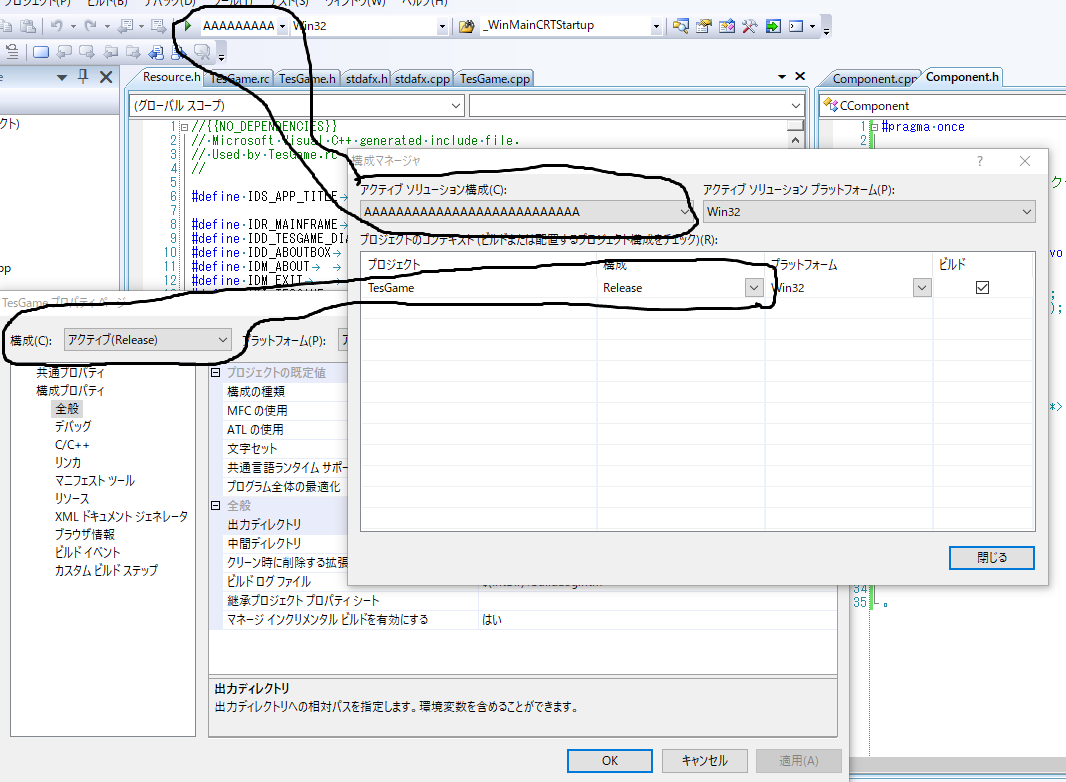Click the blue rectangle icon on second toolbar
The height and width of the screenshot is (782, 1066).
pyautogui.click(x=41, y=52)
